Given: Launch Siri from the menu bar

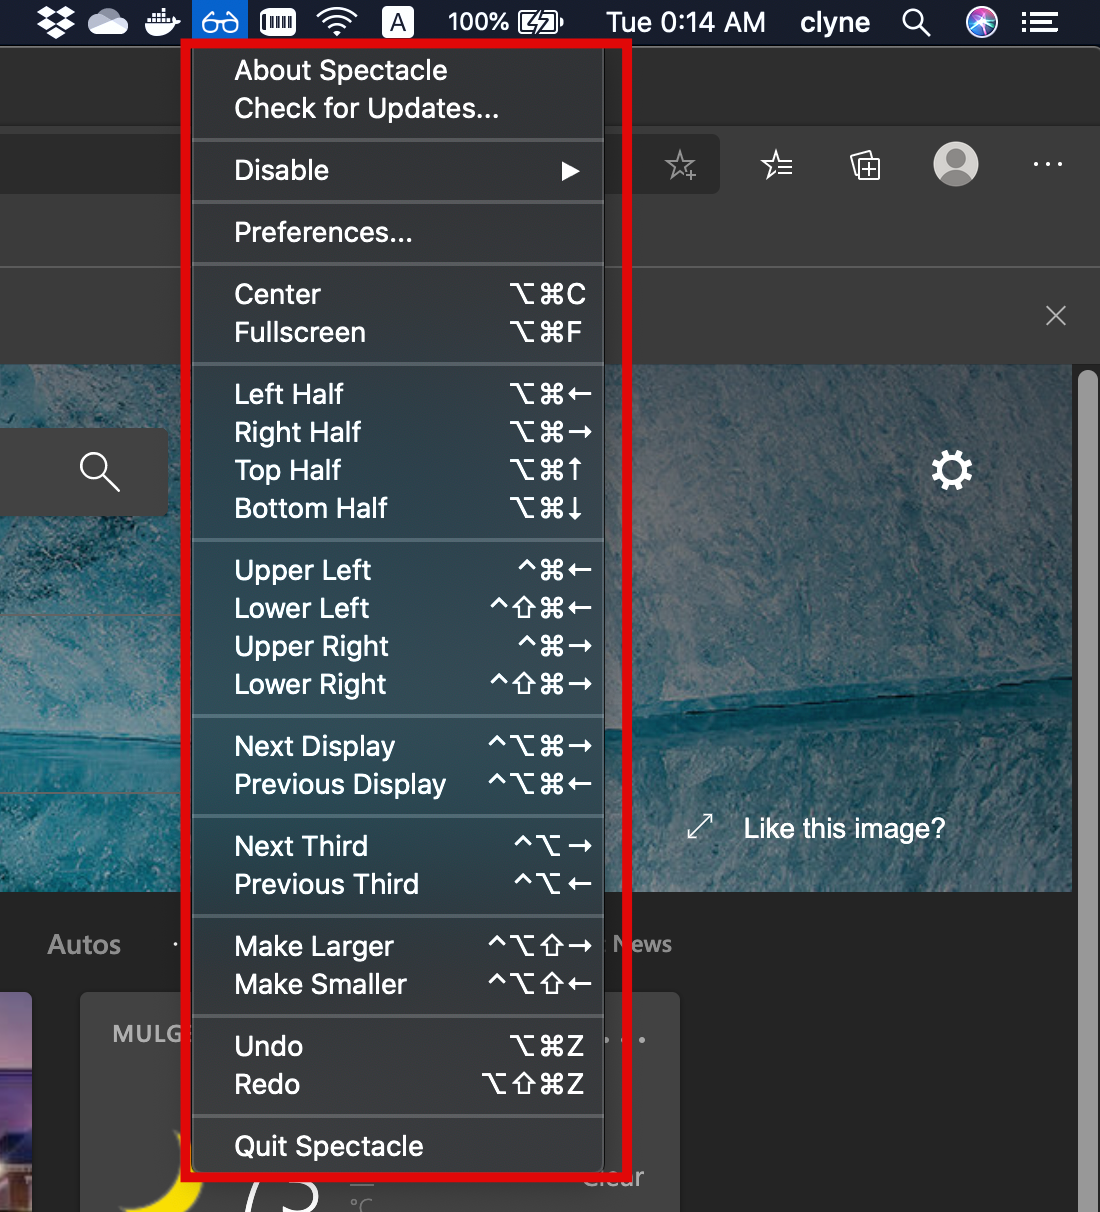Looking at the screenshot, I should (982, 22).
